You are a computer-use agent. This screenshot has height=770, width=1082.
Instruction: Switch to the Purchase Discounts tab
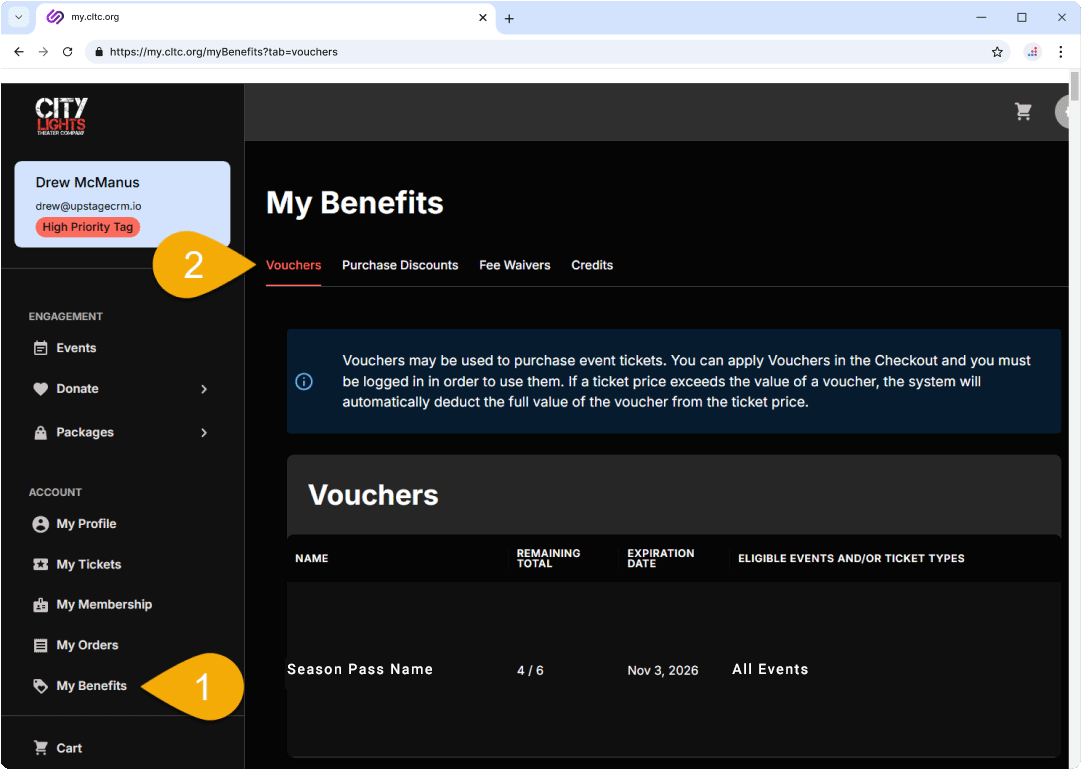point(400,265)
